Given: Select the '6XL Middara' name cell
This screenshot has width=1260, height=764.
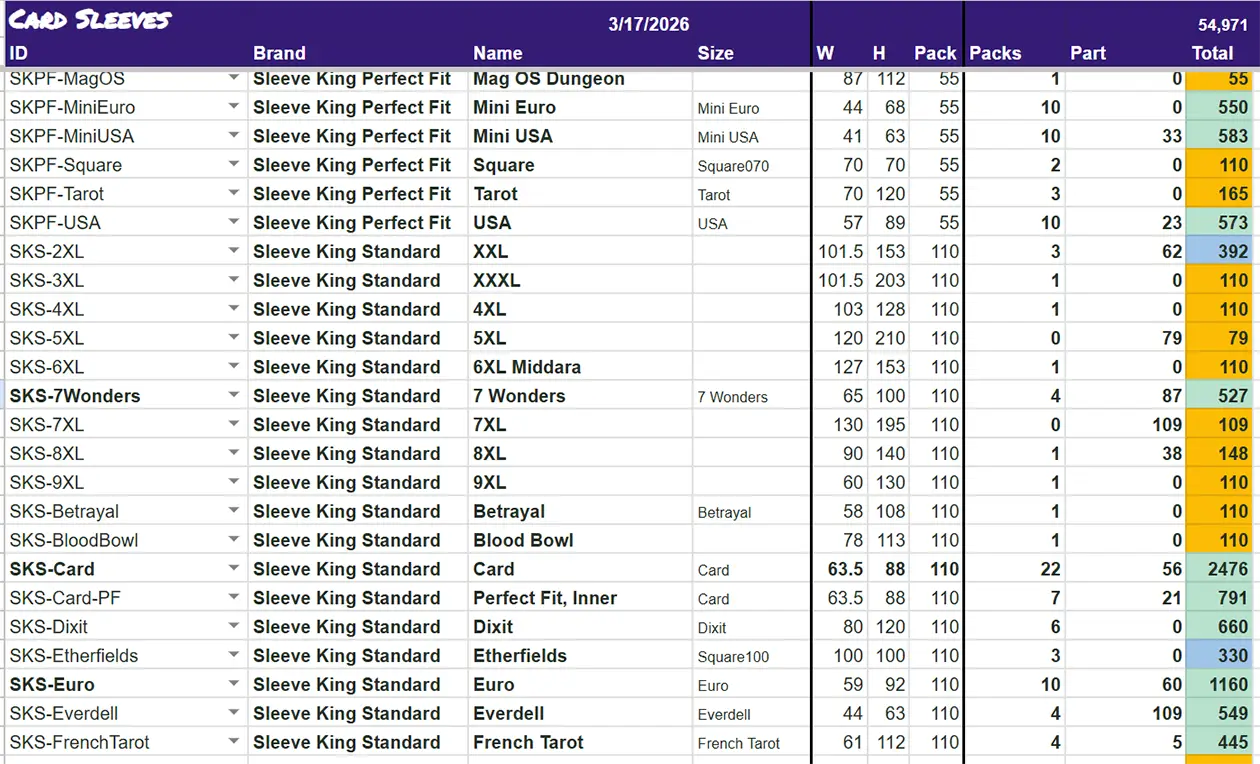Looking at the screenshot, I should pyautogui.click(x=580, y=367).
